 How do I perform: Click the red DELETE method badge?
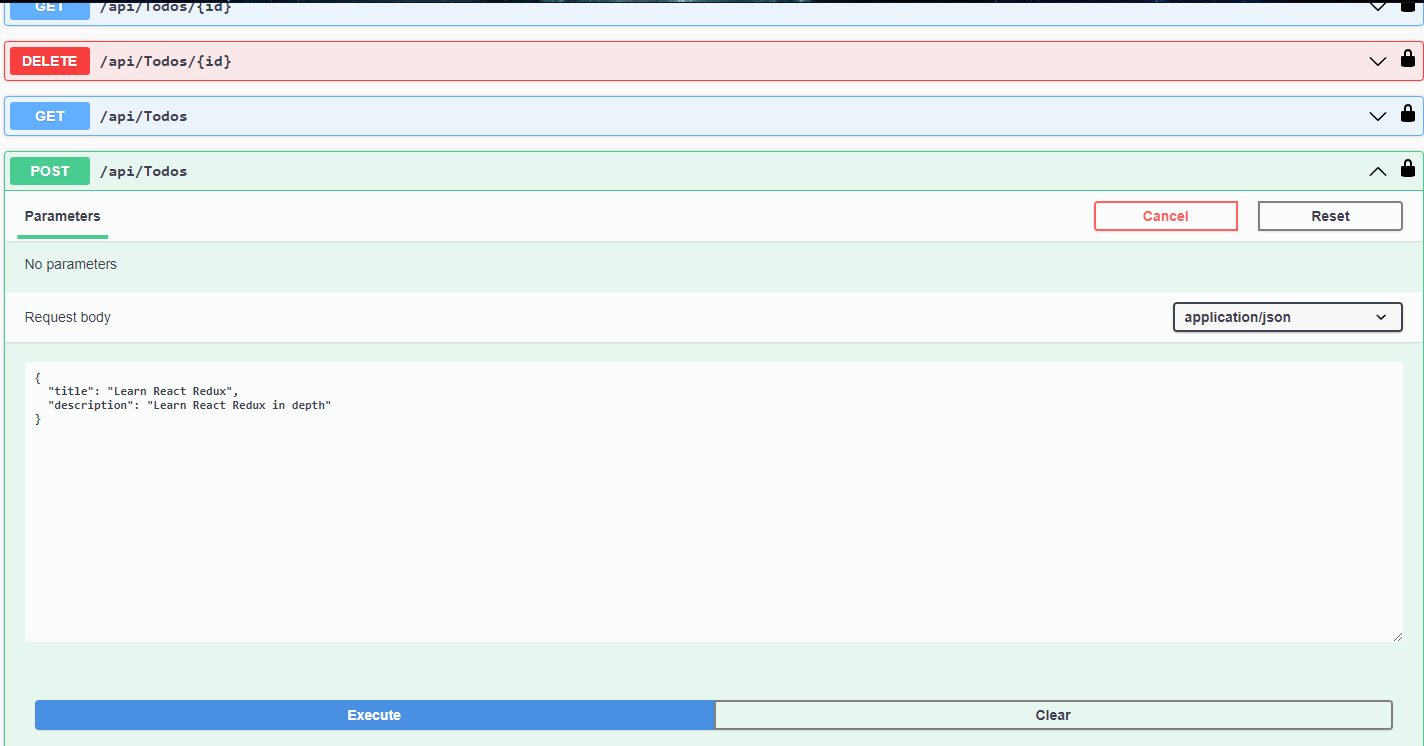pyautogui.click(x=50, y=61)
